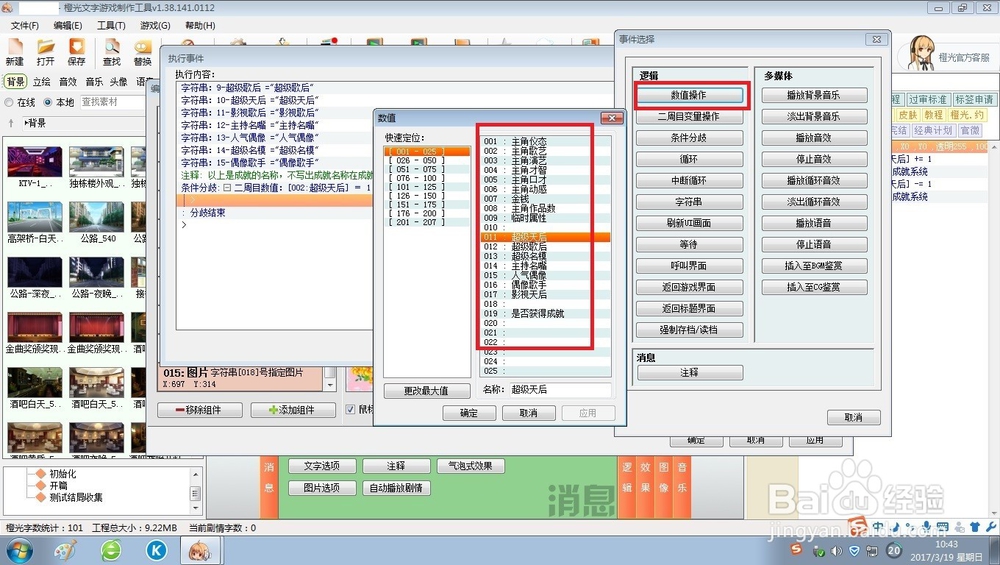Image resolution: width=1000 pixels, height=565 pixels.
Task: Open the dropdown arrow beside 015 图片 component
Action: pos(330,385)
